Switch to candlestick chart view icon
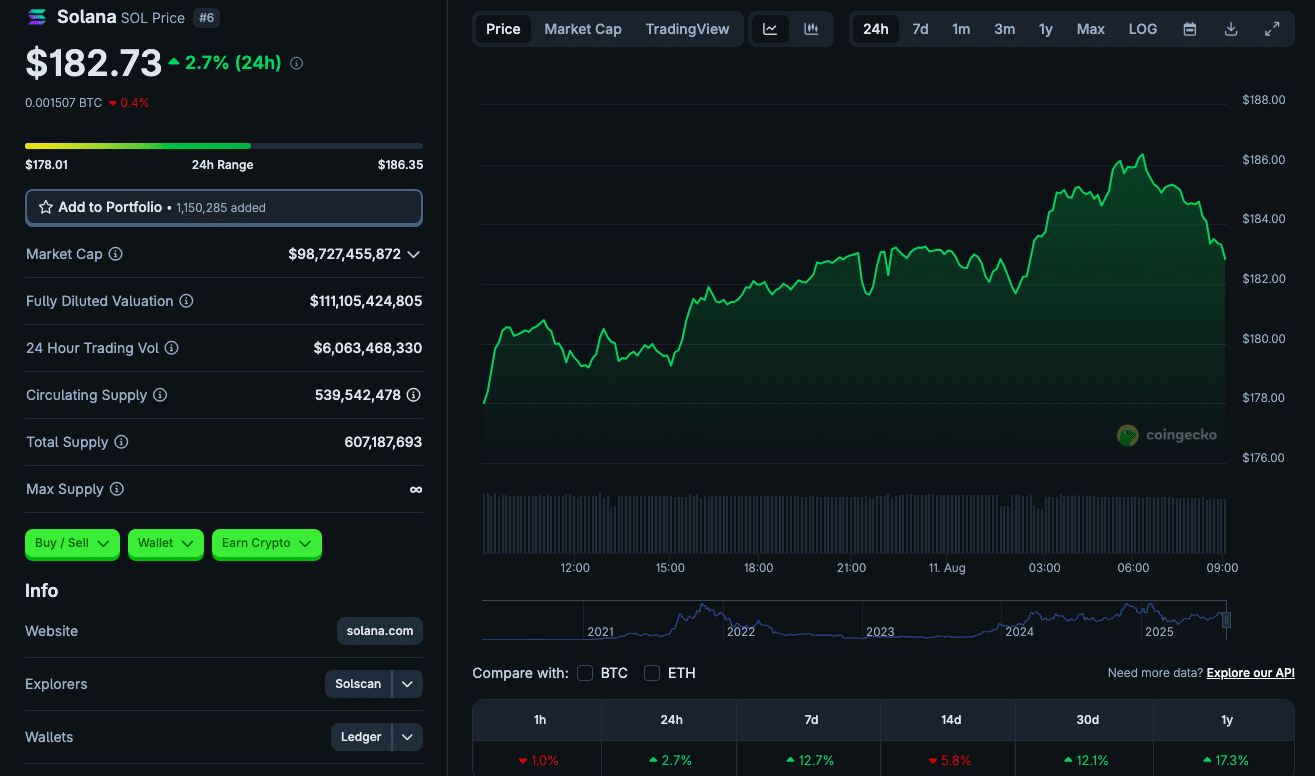1315x776 pixels. coord(811,29)
